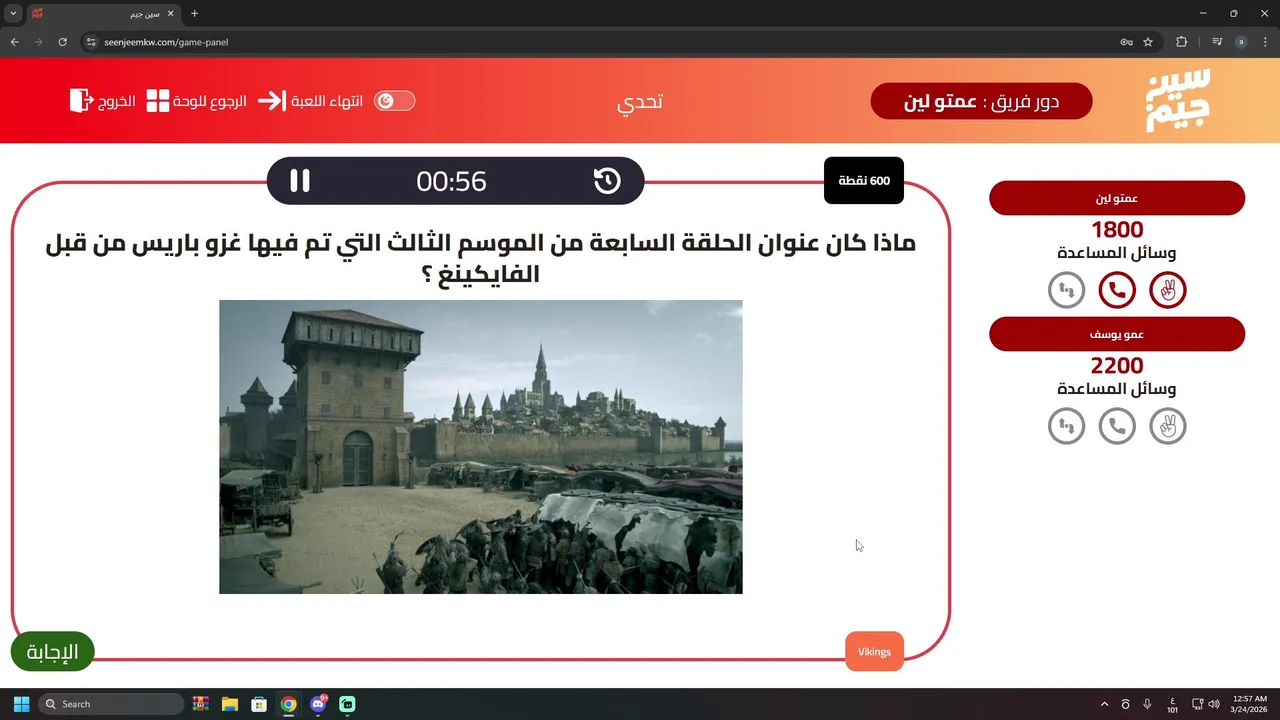Use عمتو لين's two-fingers lifeline

click(1168, 291)
